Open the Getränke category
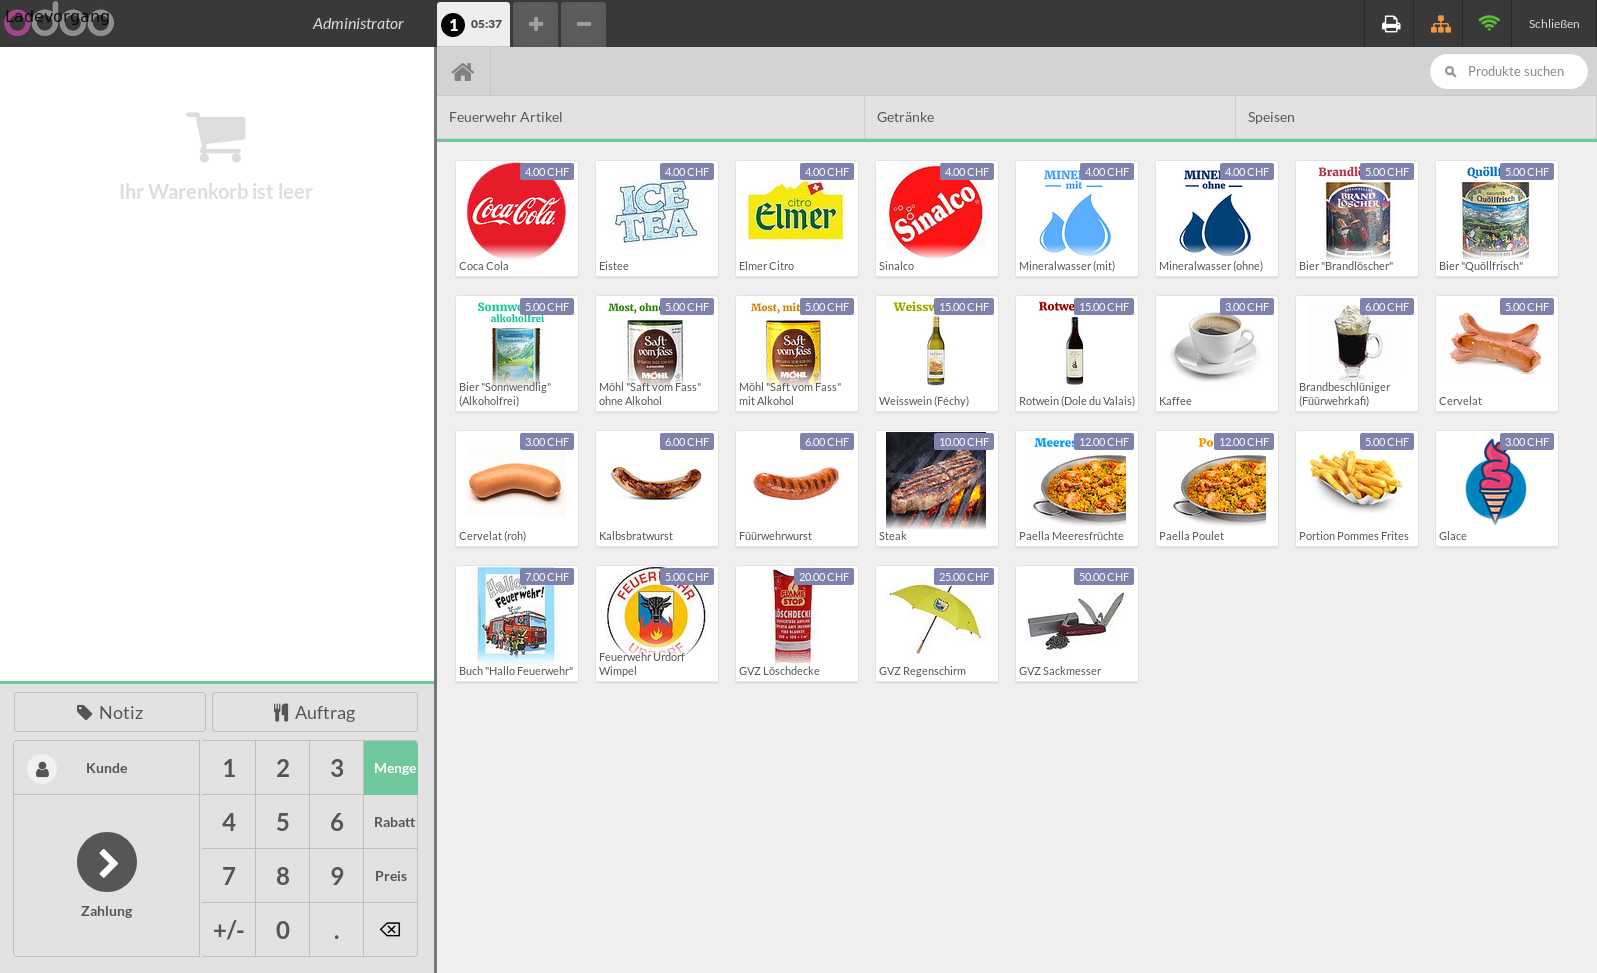 (x=1049, y=117)
